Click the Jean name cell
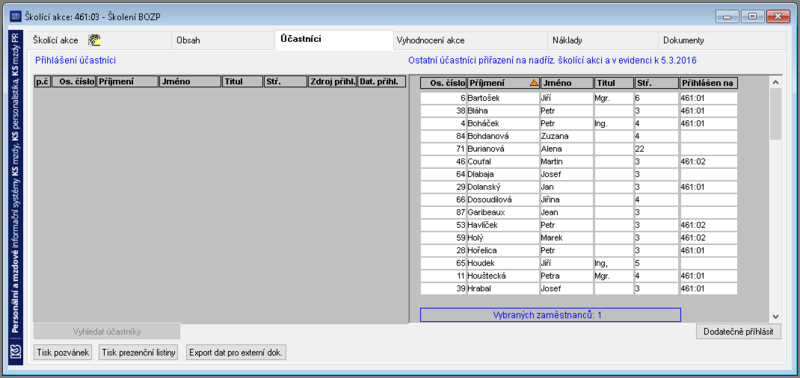800x378 pixels. tap(566, 212)
